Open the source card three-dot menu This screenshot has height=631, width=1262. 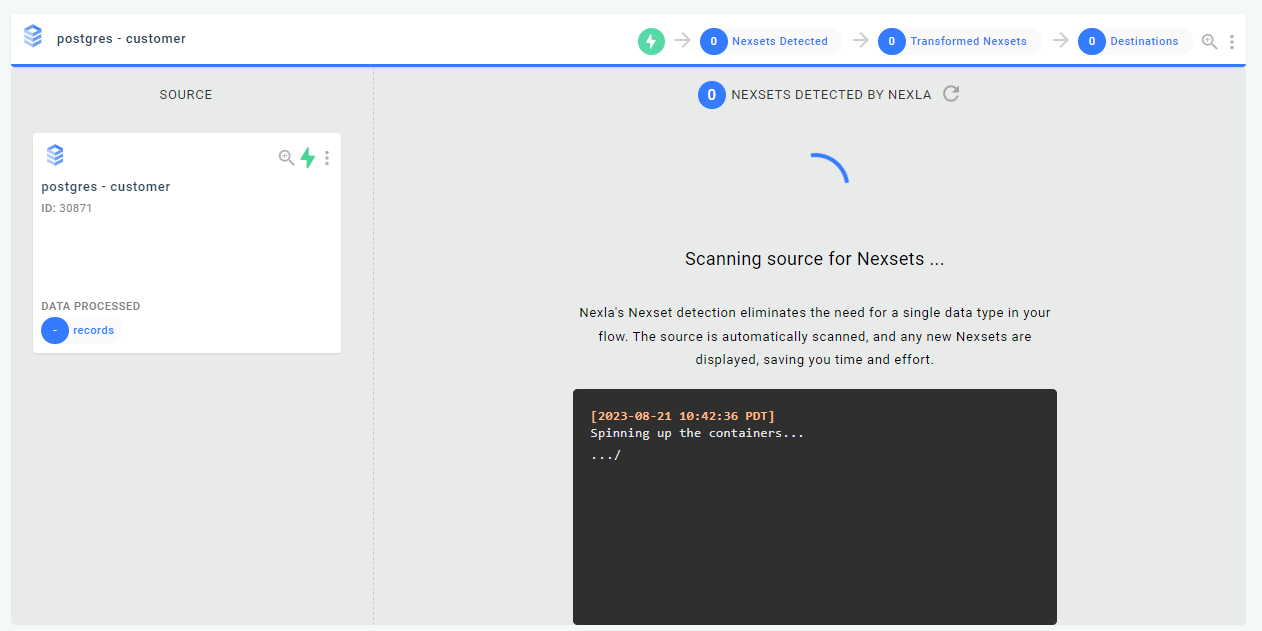point(327,158)
